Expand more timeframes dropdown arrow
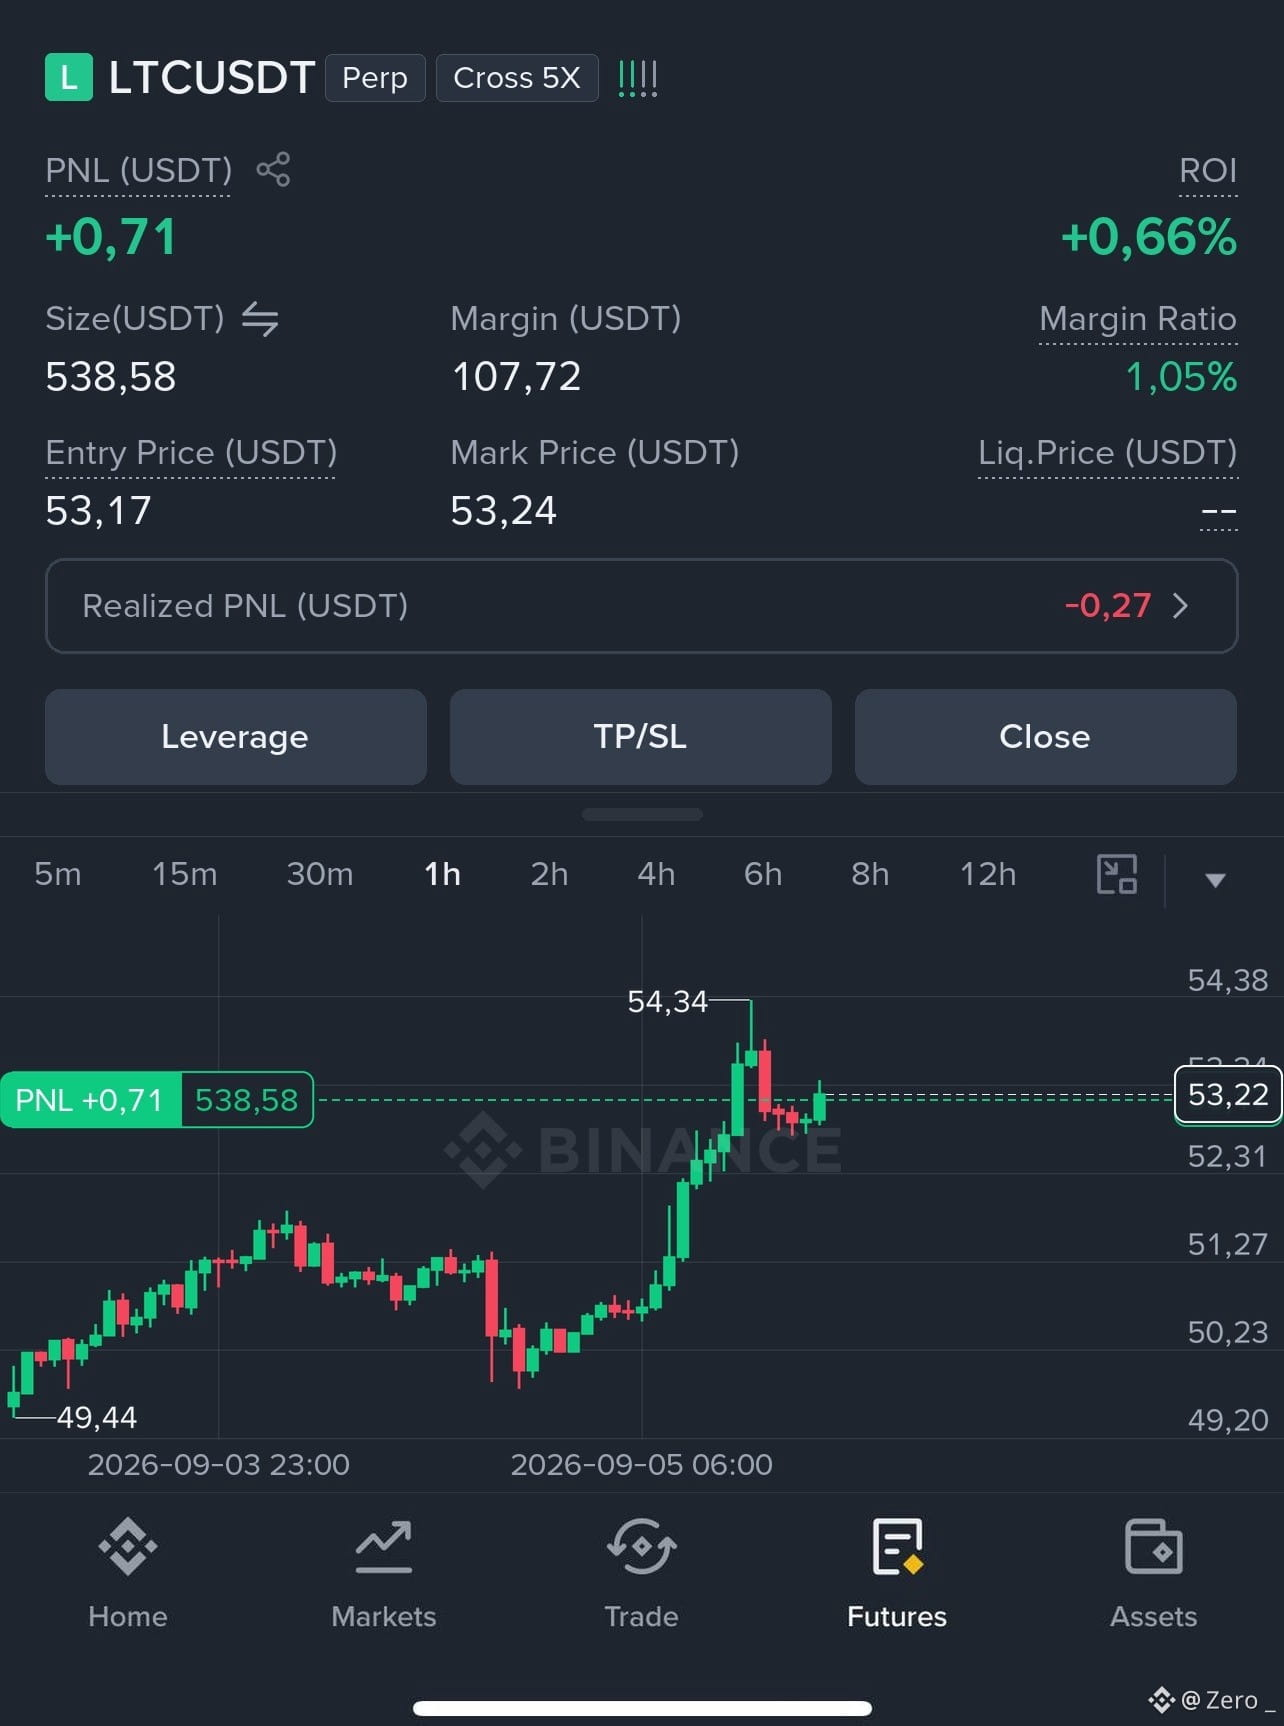The width and height of the screenshot is (1284, 1726). pyautogui.click(x=1215, y=880)
